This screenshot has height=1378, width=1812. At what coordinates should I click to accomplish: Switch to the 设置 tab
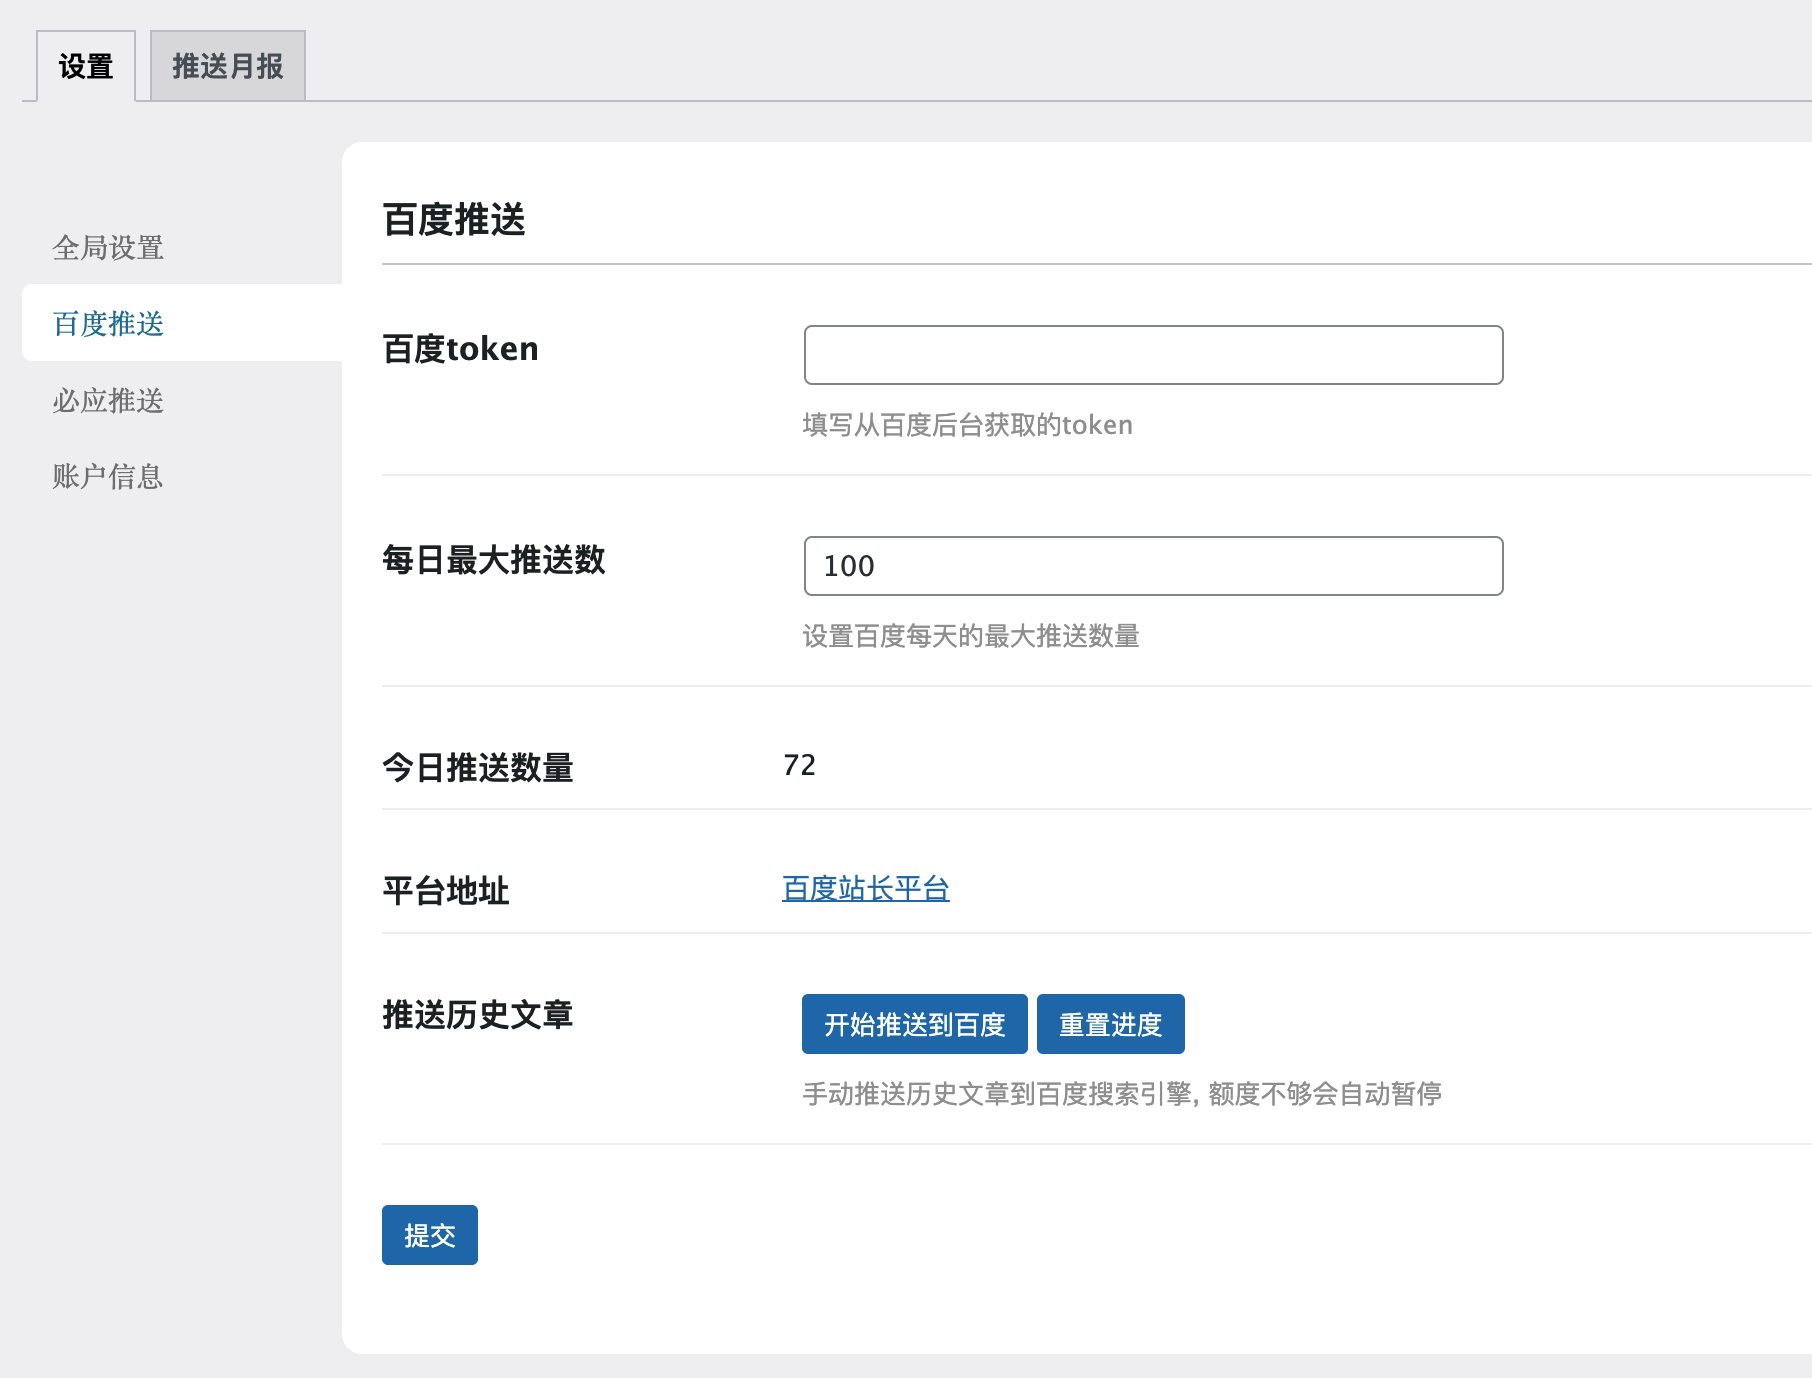click(86, 67)
